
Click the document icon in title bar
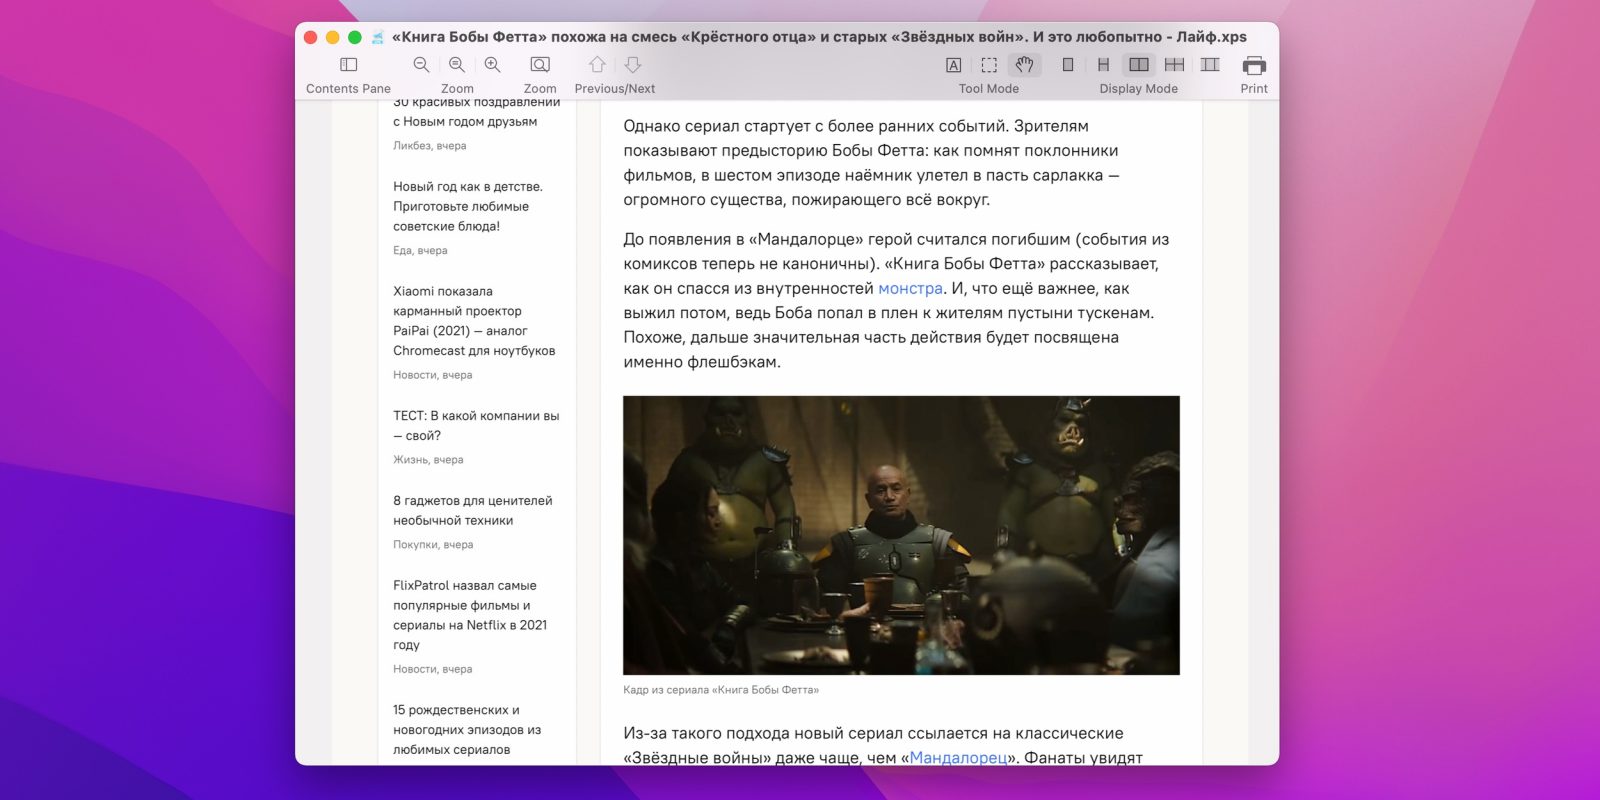[377, 37]
